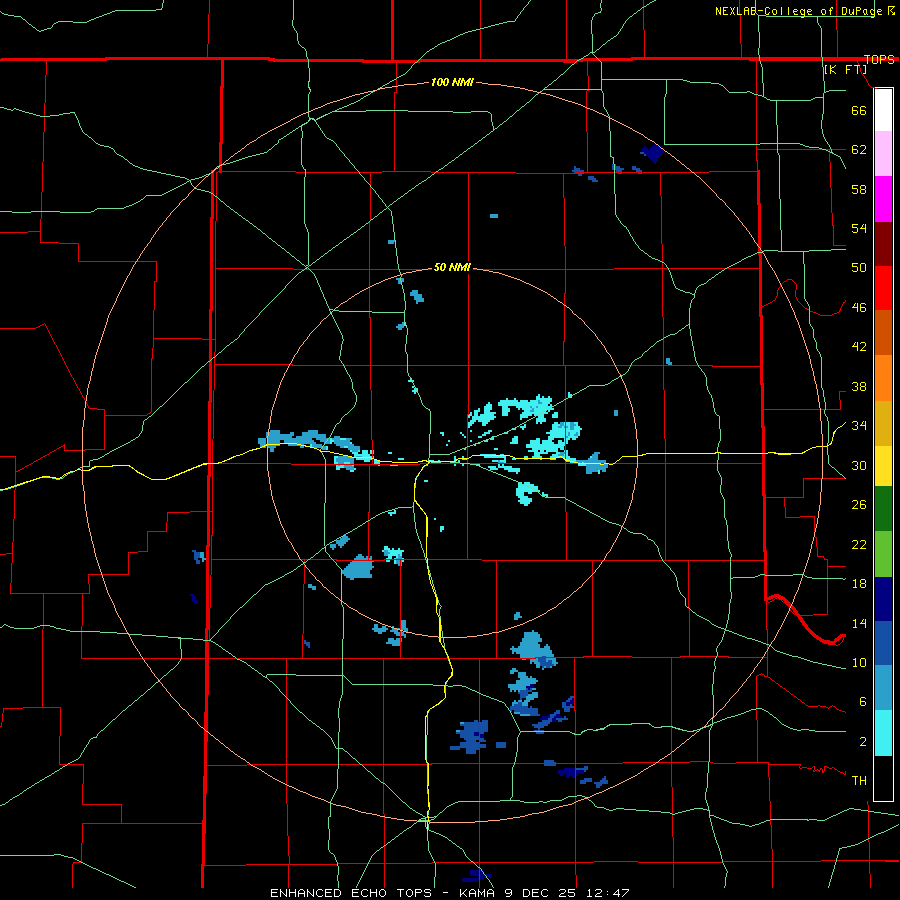Click the light pink legend swatch
This screenshot has width=900, height=900.
[883, 154]
